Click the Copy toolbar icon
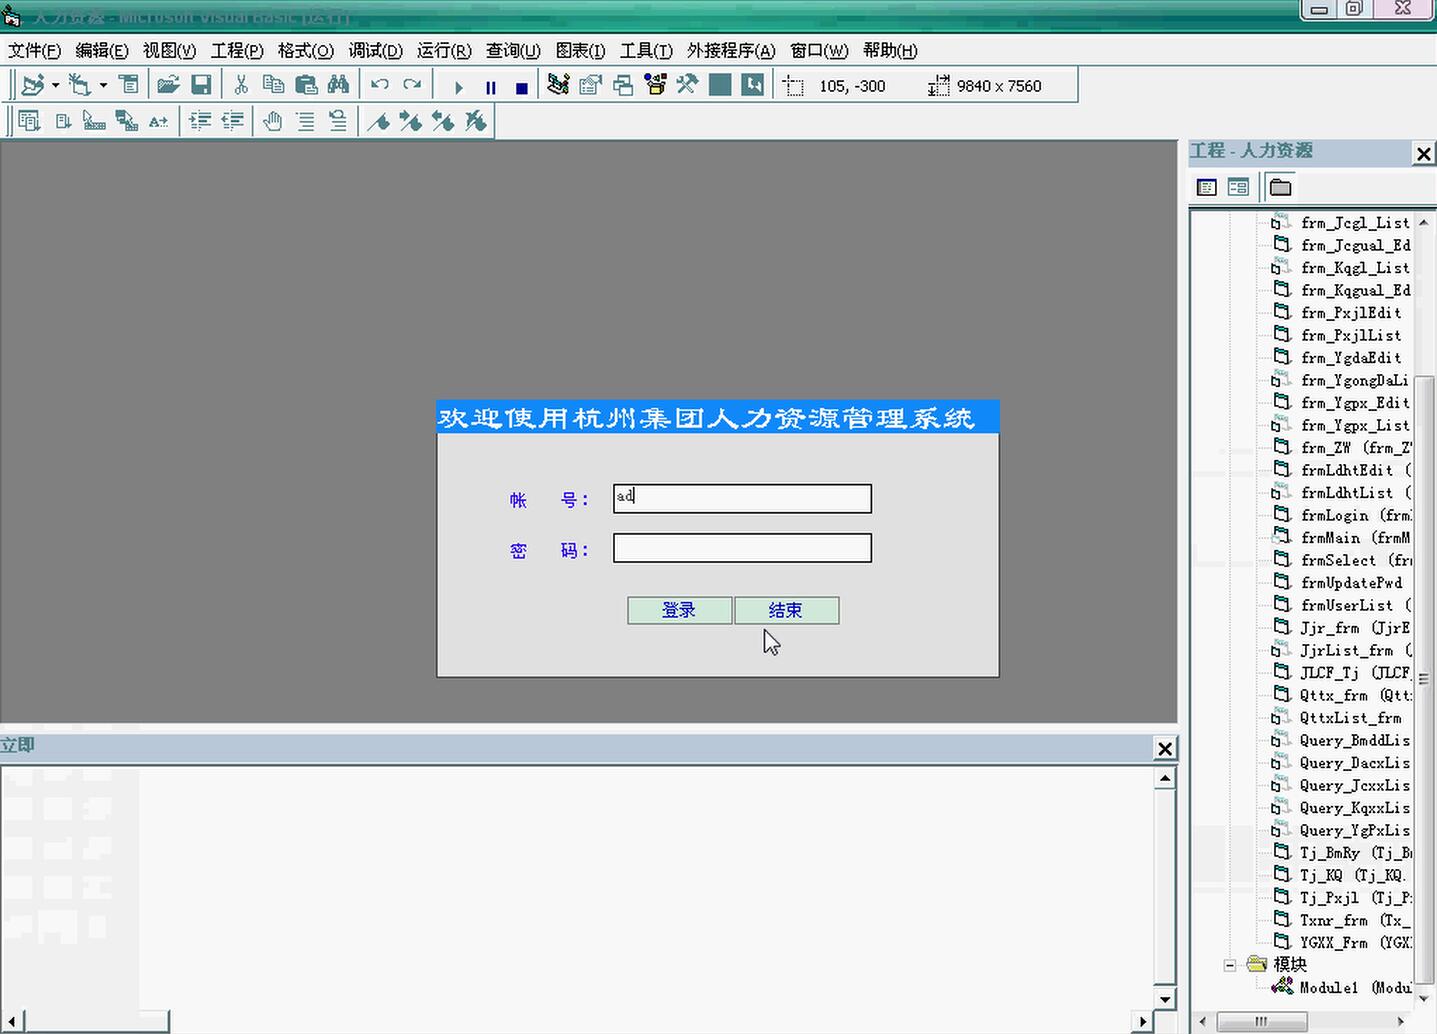 [x=273, y=86]
